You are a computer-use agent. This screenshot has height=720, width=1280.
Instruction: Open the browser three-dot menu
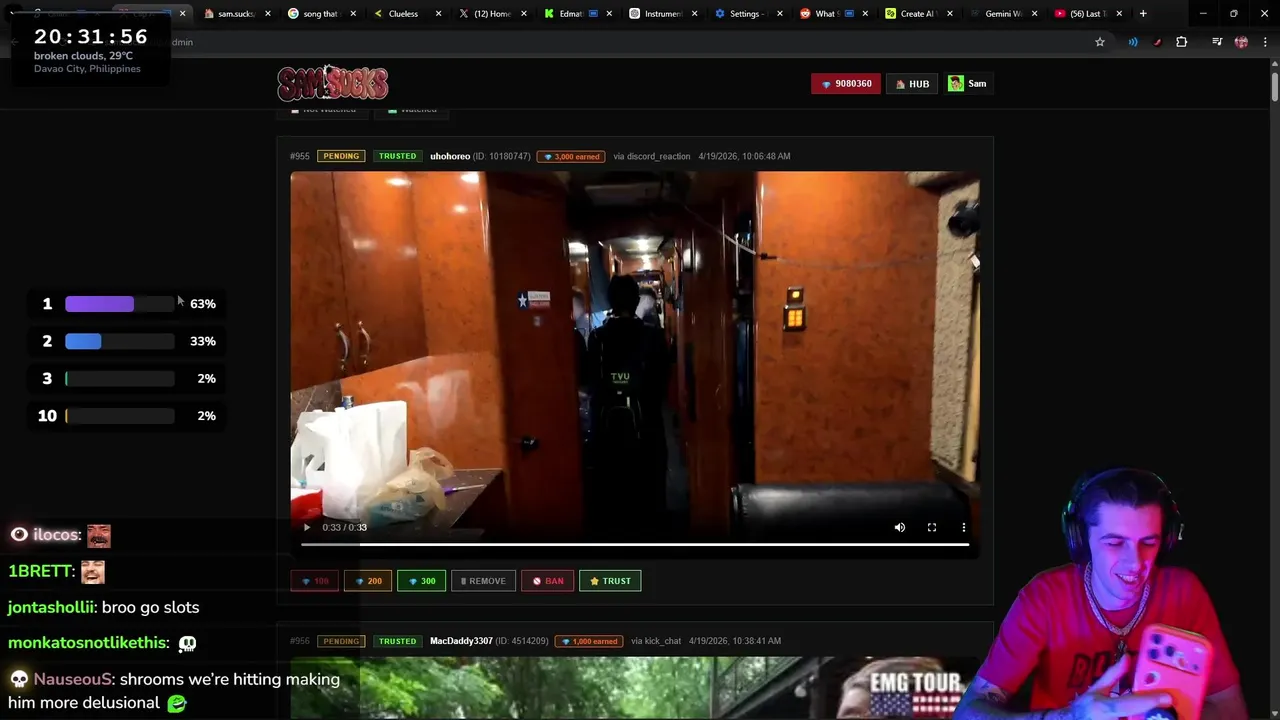click(1265, 42)
